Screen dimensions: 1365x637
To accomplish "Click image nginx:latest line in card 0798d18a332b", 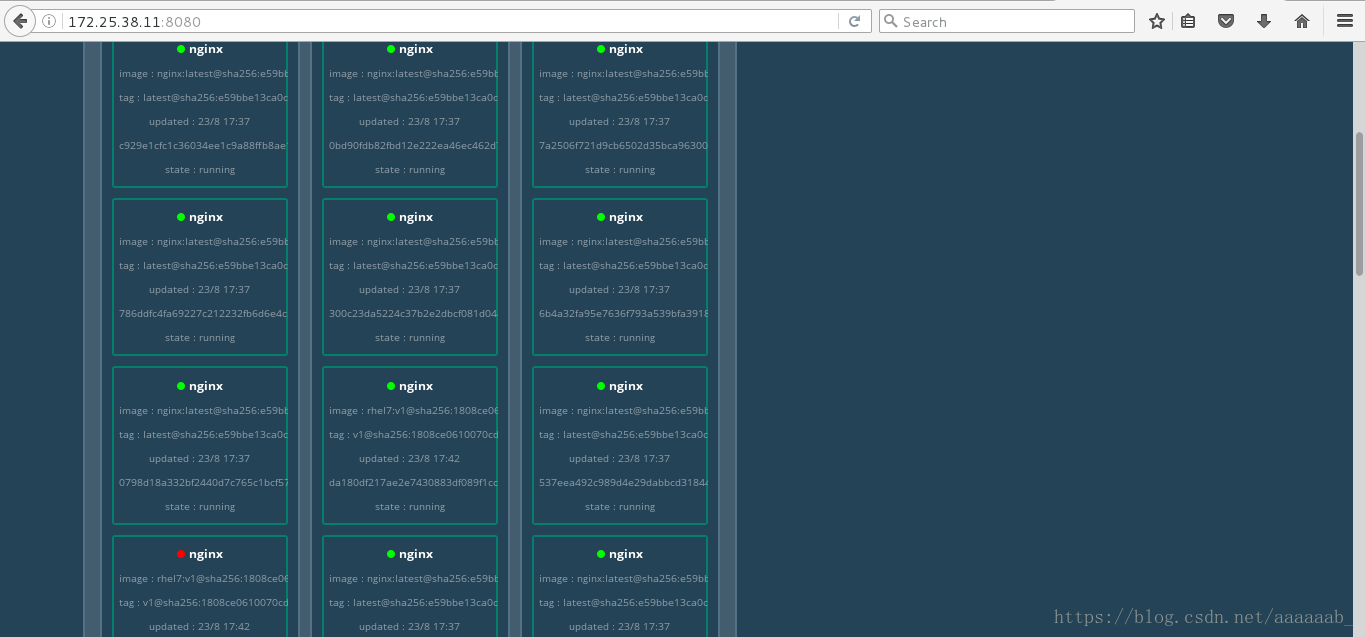I will click(x=203, y=411).
